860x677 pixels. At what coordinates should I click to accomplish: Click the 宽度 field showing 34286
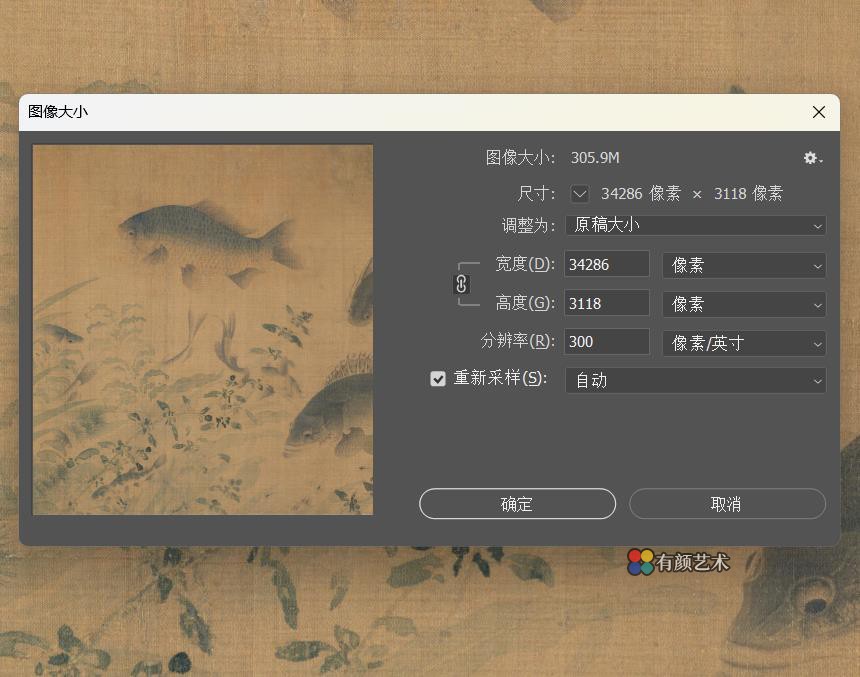607,264
